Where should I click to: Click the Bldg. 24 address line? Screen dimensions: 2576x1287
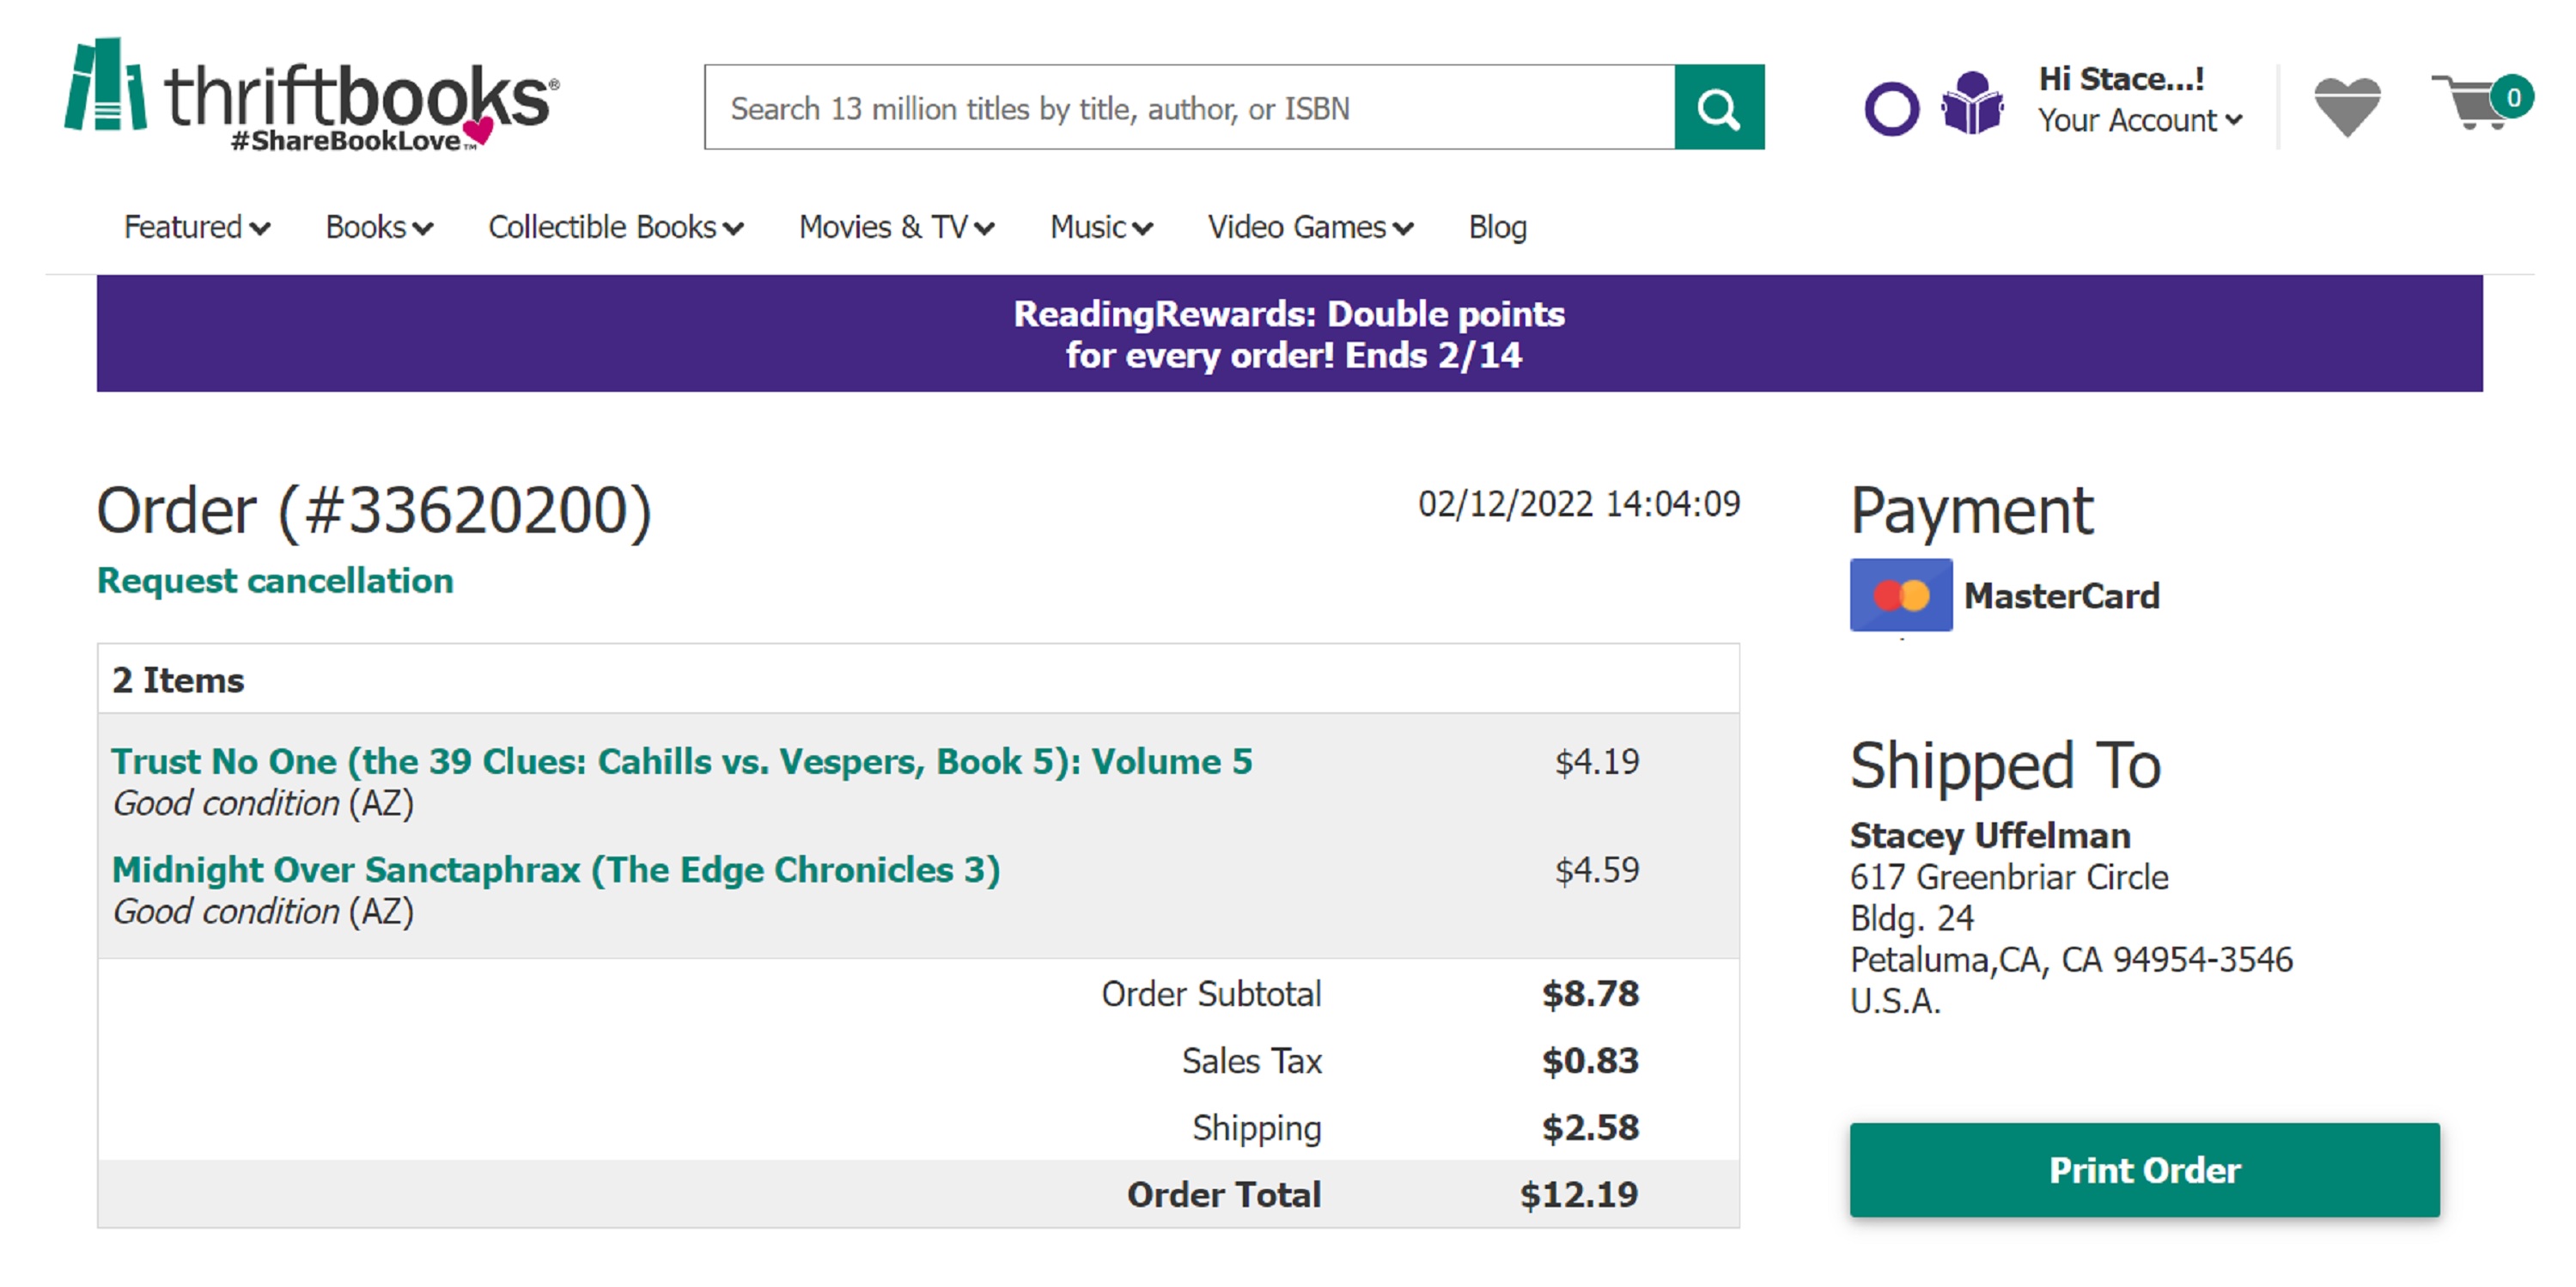pyautogui.click(x=1911, y=918)
